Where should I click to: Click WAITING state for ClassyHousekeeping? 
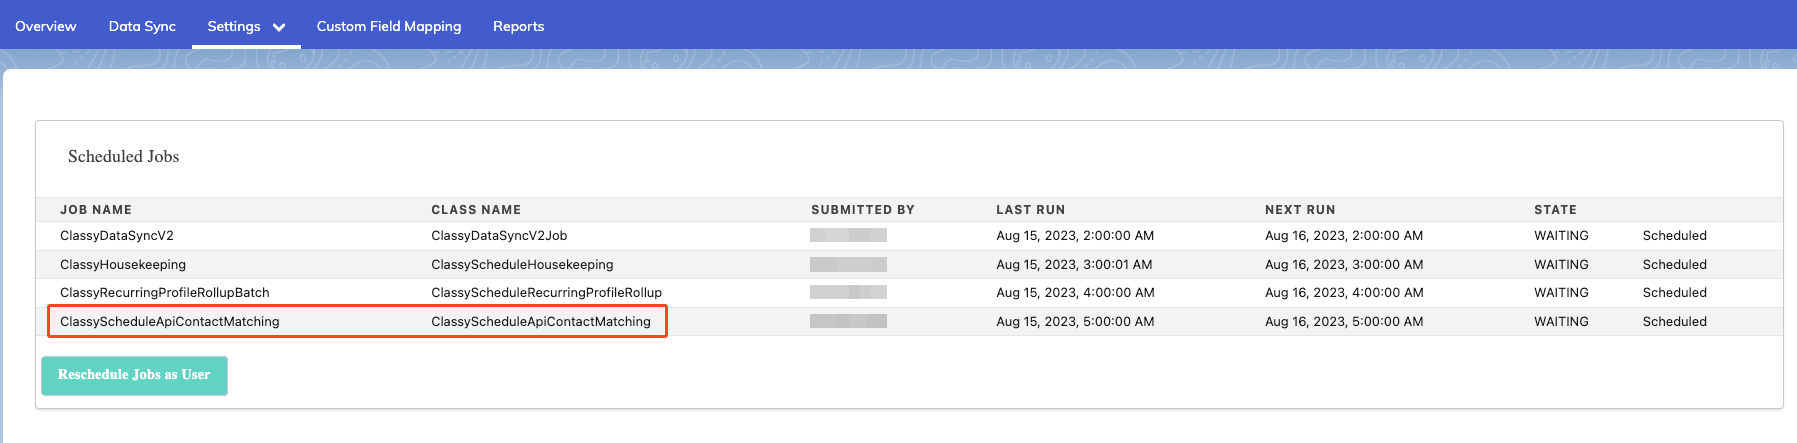(x=1561, y=265)
